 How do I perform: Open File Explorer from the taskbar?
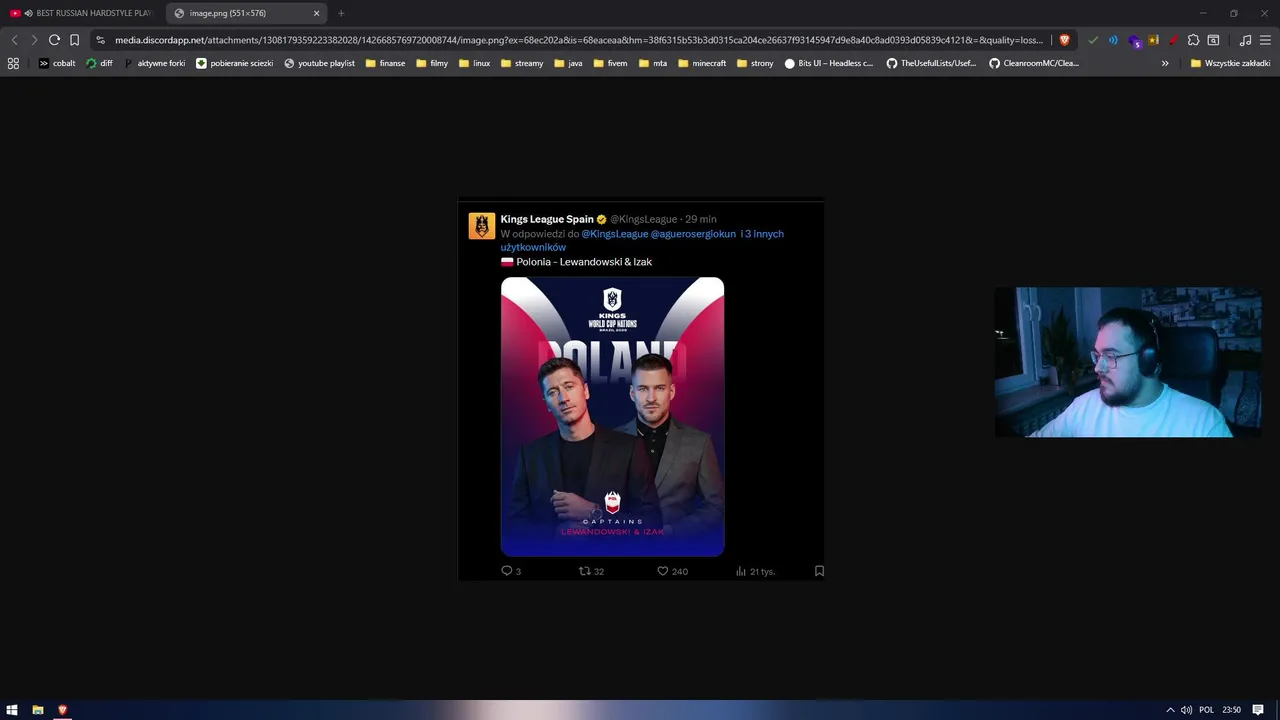click(x=38, y=710)
